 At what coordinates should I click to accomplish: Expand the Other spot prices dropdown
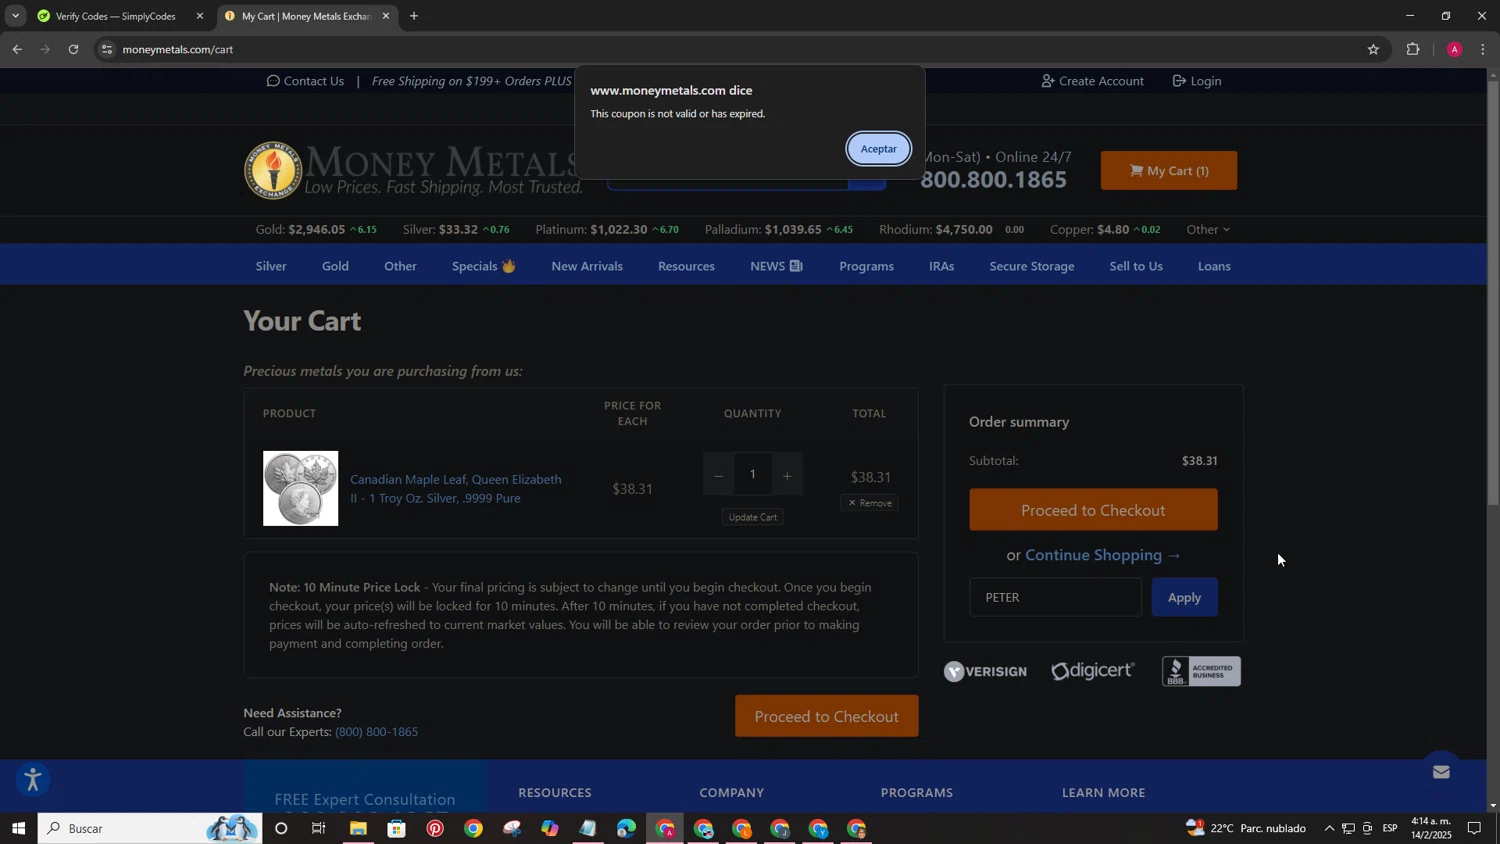pyautogui.click(x=1208, y=230)
